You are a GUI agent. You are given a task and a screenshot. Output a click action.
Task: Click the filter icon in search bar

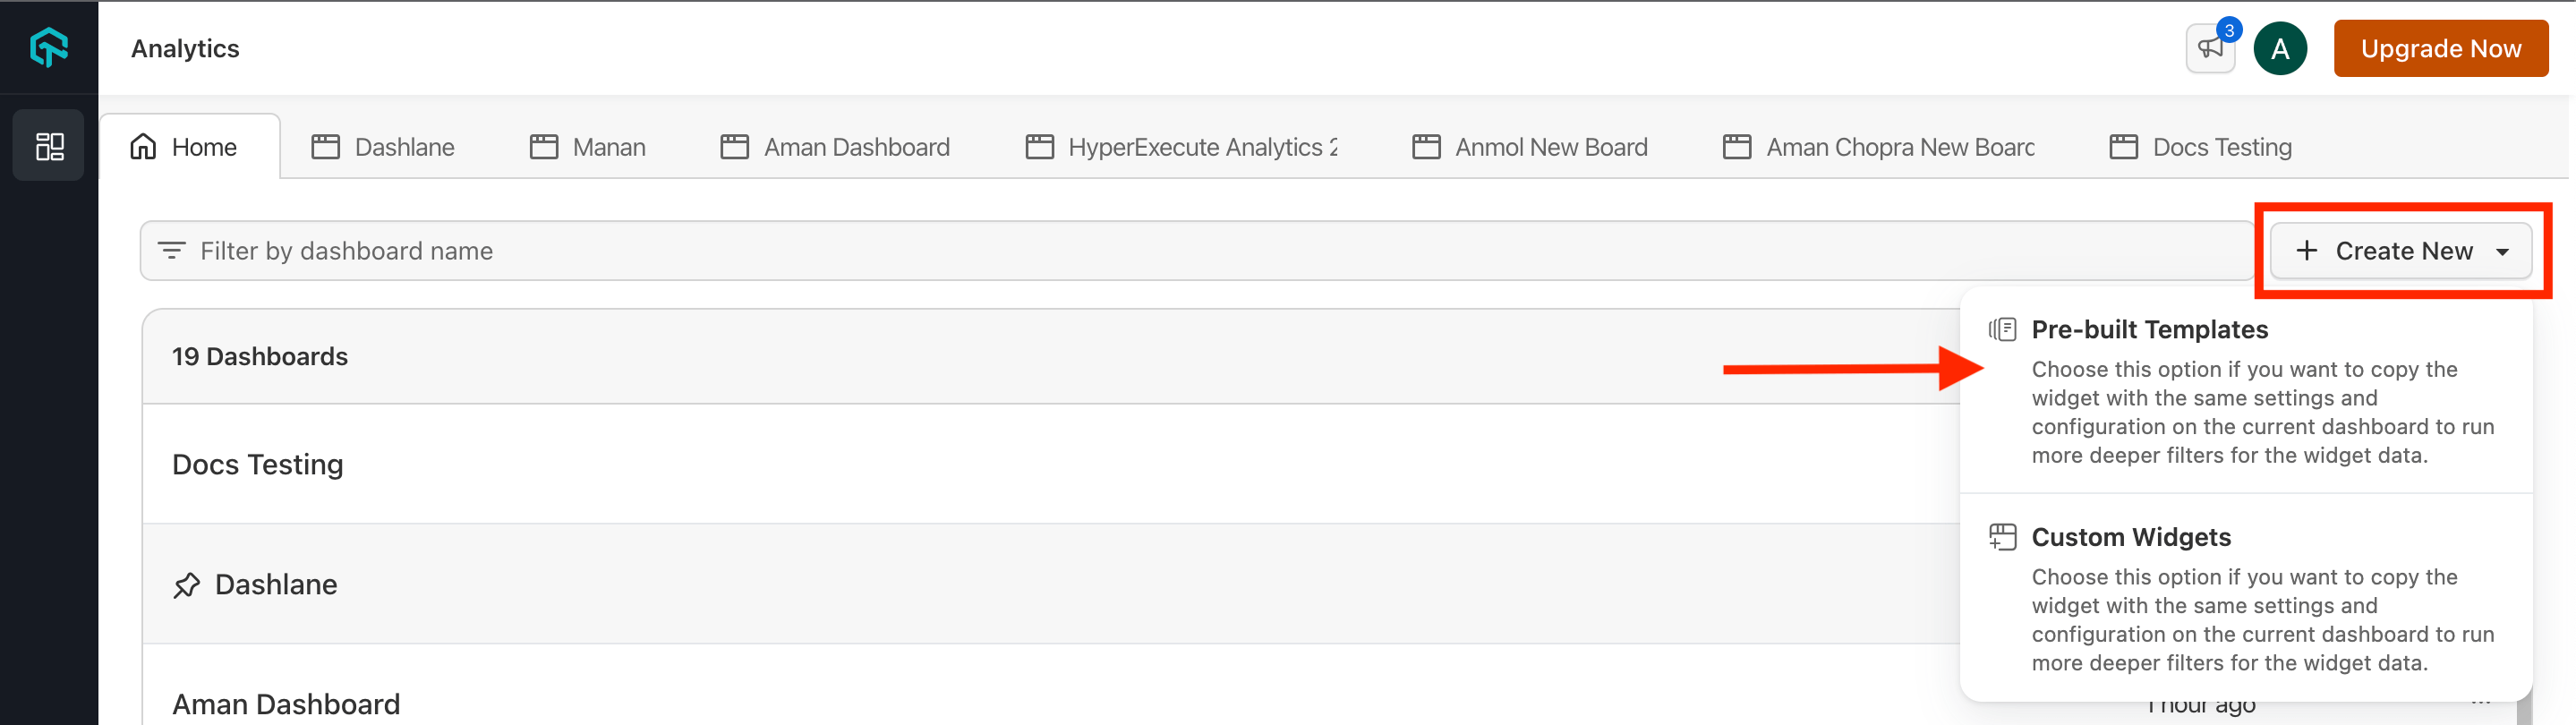coord(172,250)
